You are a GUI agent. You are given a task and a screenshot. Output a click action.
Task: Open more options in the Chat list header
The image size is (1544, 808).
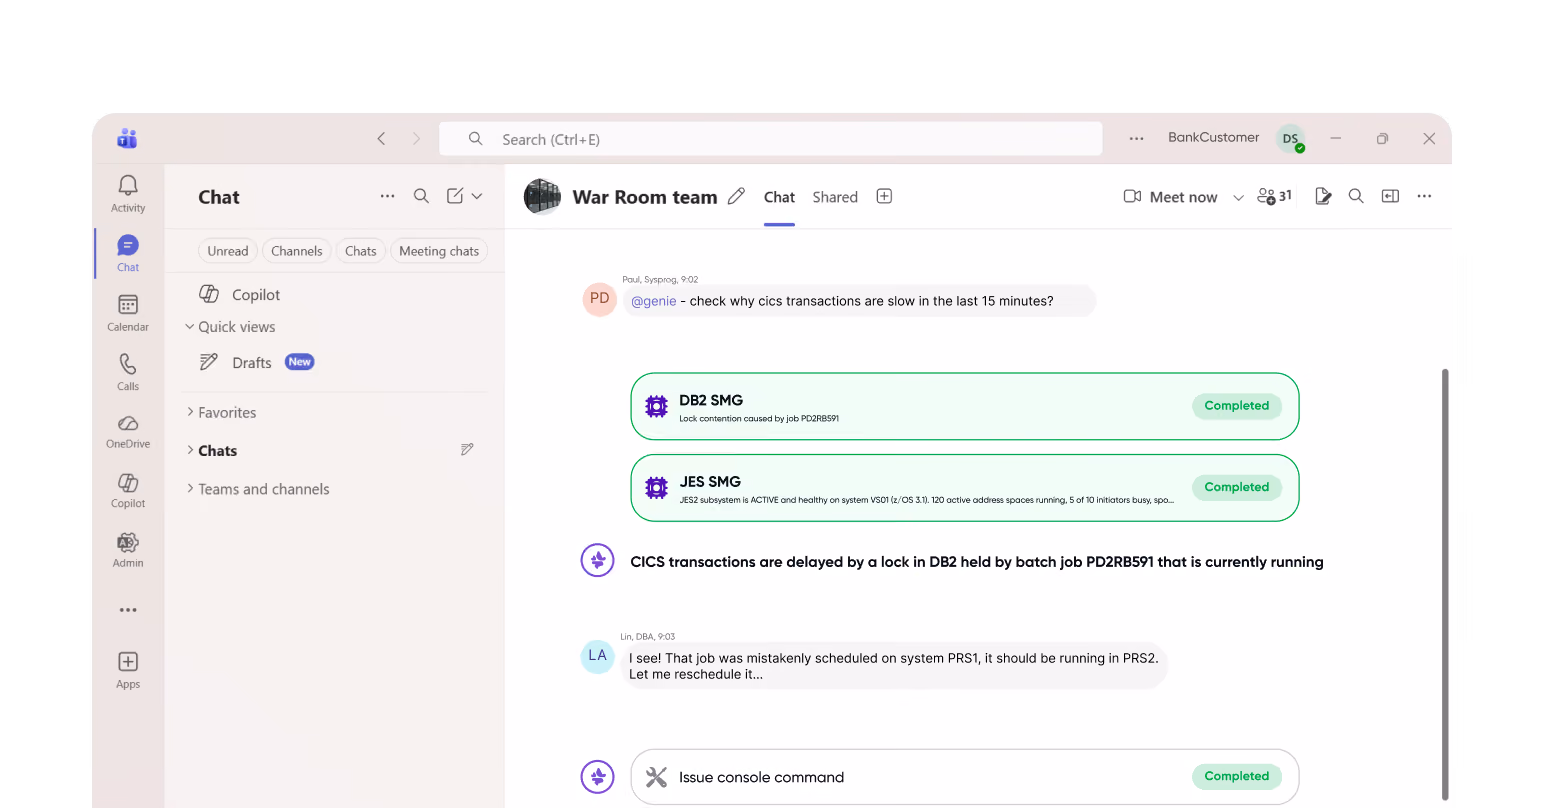point(387,196)
